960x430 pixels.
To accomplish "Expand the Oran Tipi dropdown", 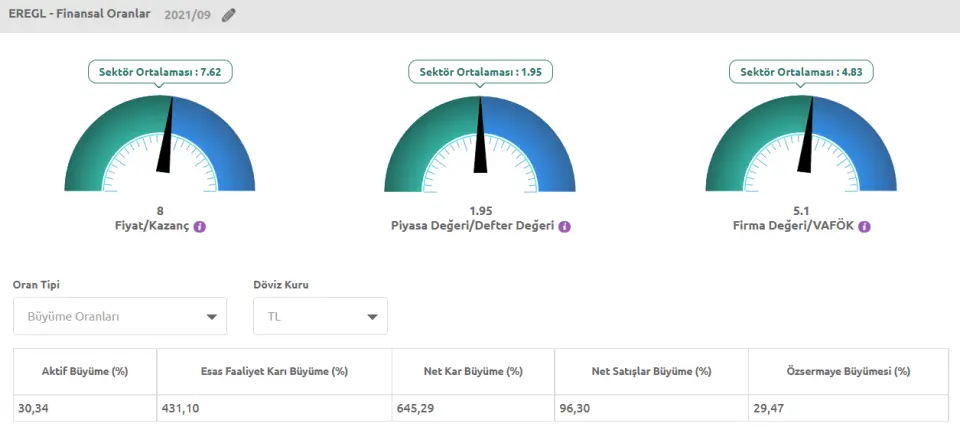I will click(x=120, y=316).
